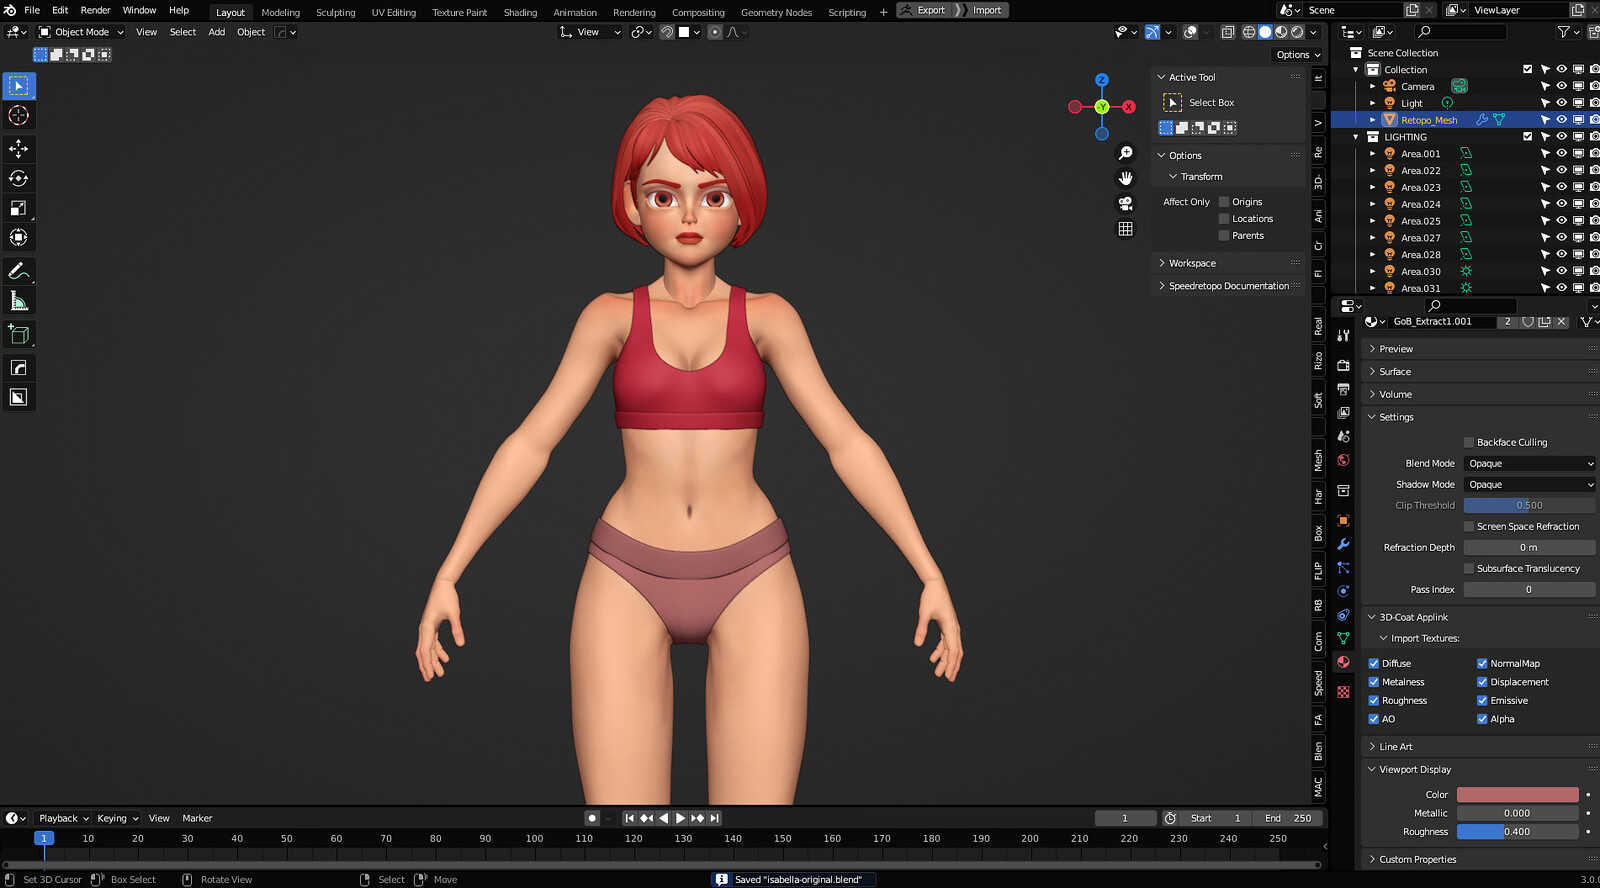The height and width of the screenshot is (888, 1600).
Task: Switch to rendered viewport shading
Action: click(1297, 32)
